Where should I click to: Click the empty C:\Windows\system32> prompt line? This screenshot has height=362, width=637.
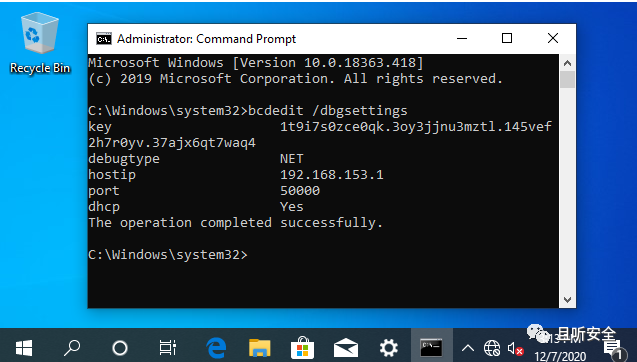coord(168,255)
